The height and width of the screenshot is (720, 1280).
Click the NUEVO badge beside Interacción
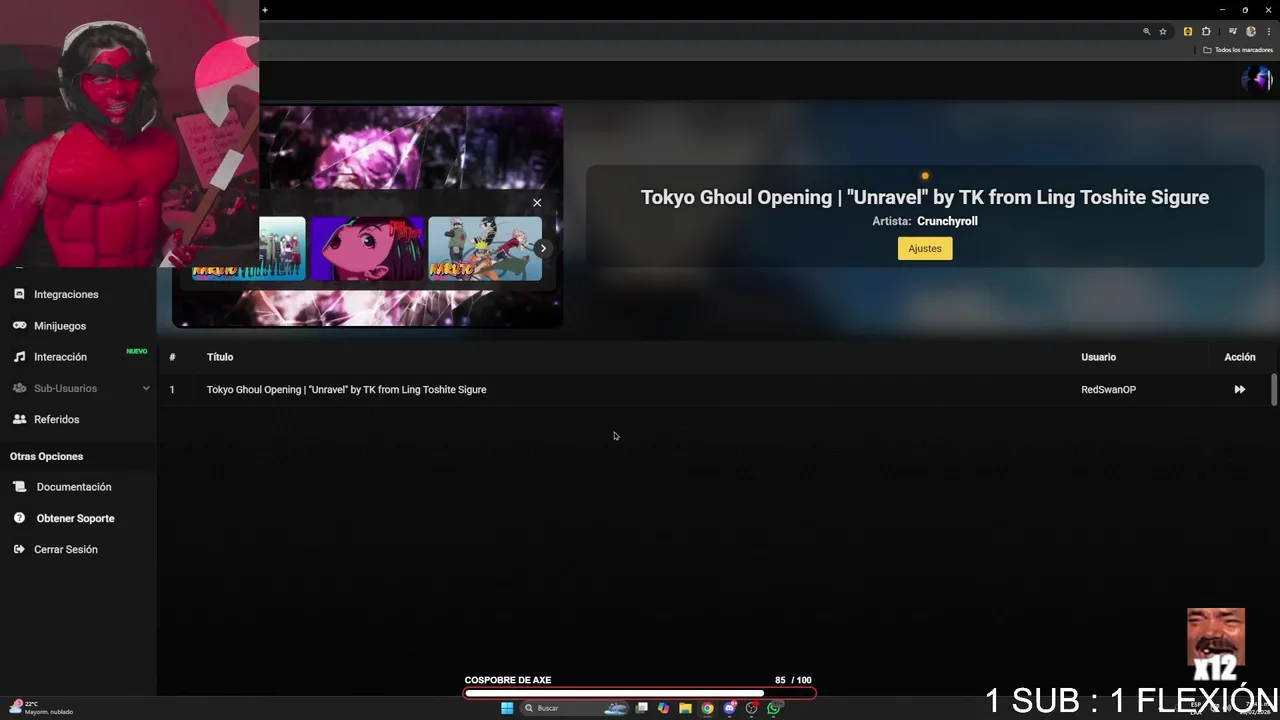(137, 351)
